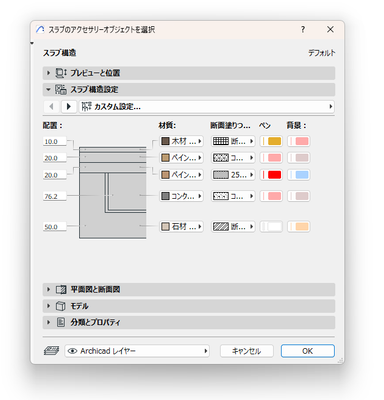Click the slab structure preview diagram
This screenshot has height=400, width=384.
pyautogui.click(x=113, y=193)
